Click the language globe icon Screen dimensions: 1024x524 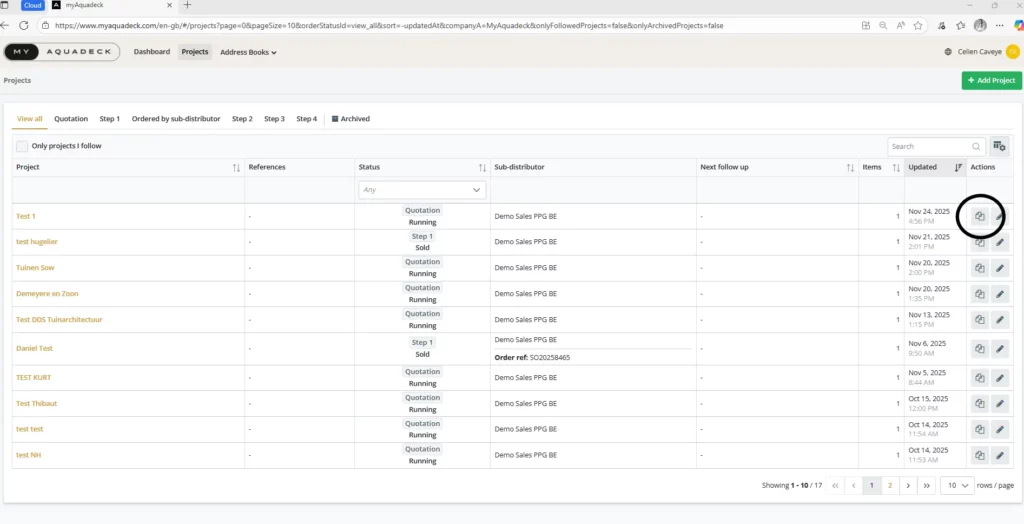click(948, 52)
